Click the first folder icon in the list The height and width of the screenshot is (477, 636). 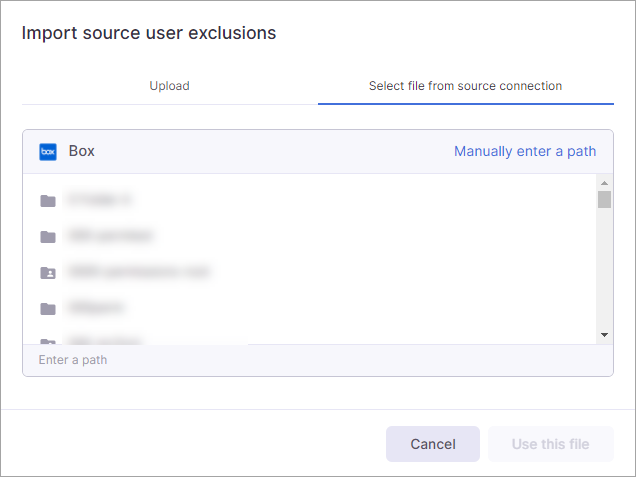(48, 201)
